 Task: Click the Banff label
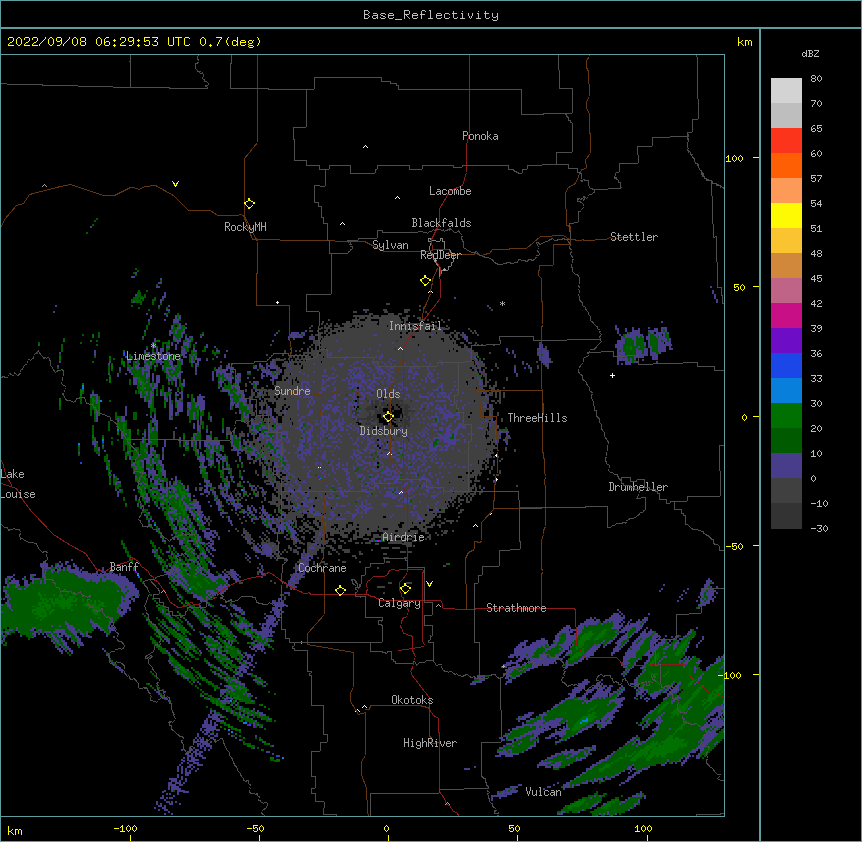click(124, 567)
